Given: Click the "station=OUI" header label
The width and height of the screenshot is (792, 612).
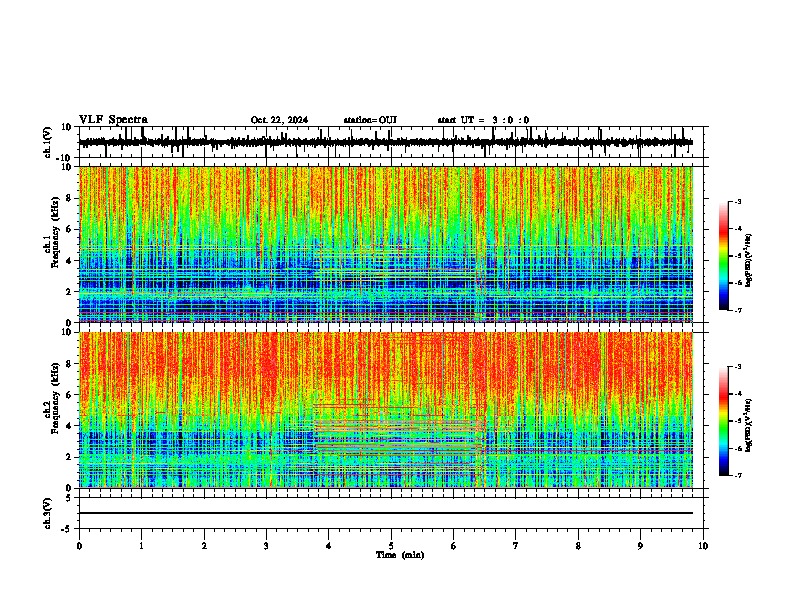Looking at the screenshot, I should [x=370, y=120].
